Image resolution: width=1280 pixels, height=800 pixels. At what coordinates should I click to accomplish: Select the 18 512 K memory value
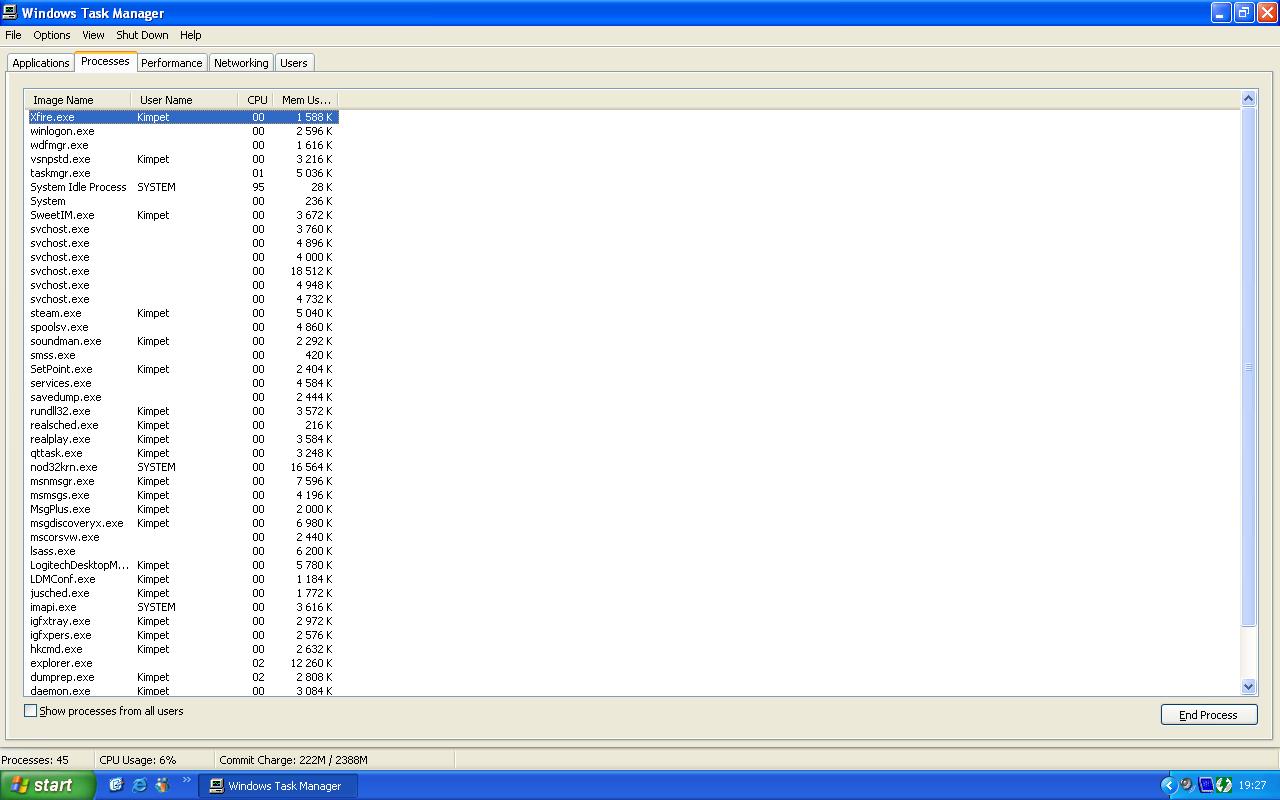pos(312,271)
